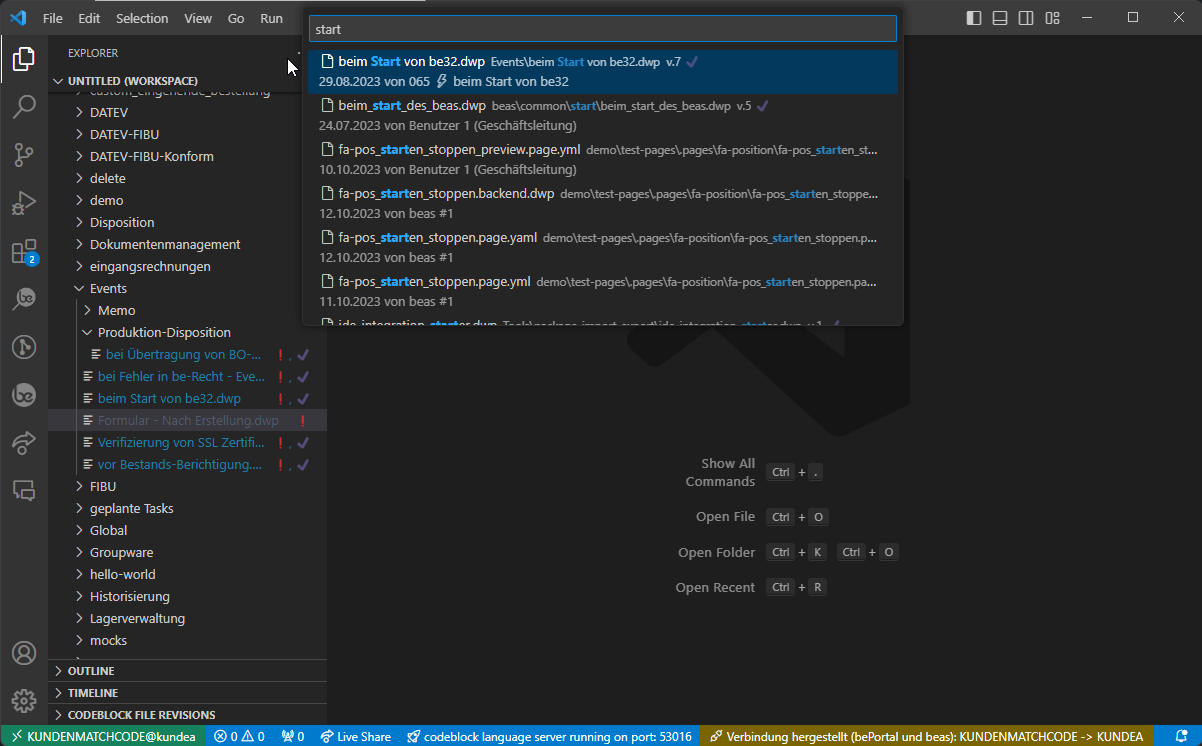Open Manage settings gear icon
Viewport: 1202px width, 746px height.
[24, 701]
